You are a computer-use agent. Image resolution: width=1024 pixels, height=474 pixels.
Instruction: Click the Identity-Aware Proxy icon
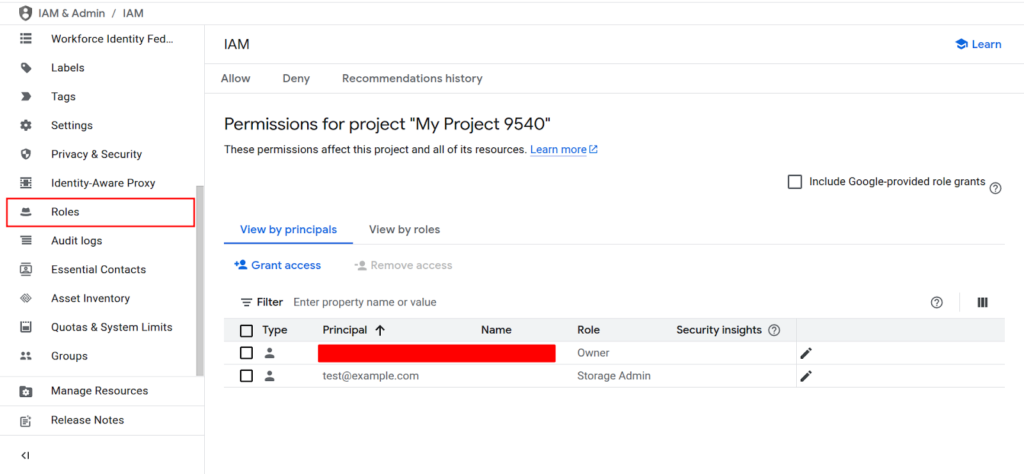[x=25, y=183]
